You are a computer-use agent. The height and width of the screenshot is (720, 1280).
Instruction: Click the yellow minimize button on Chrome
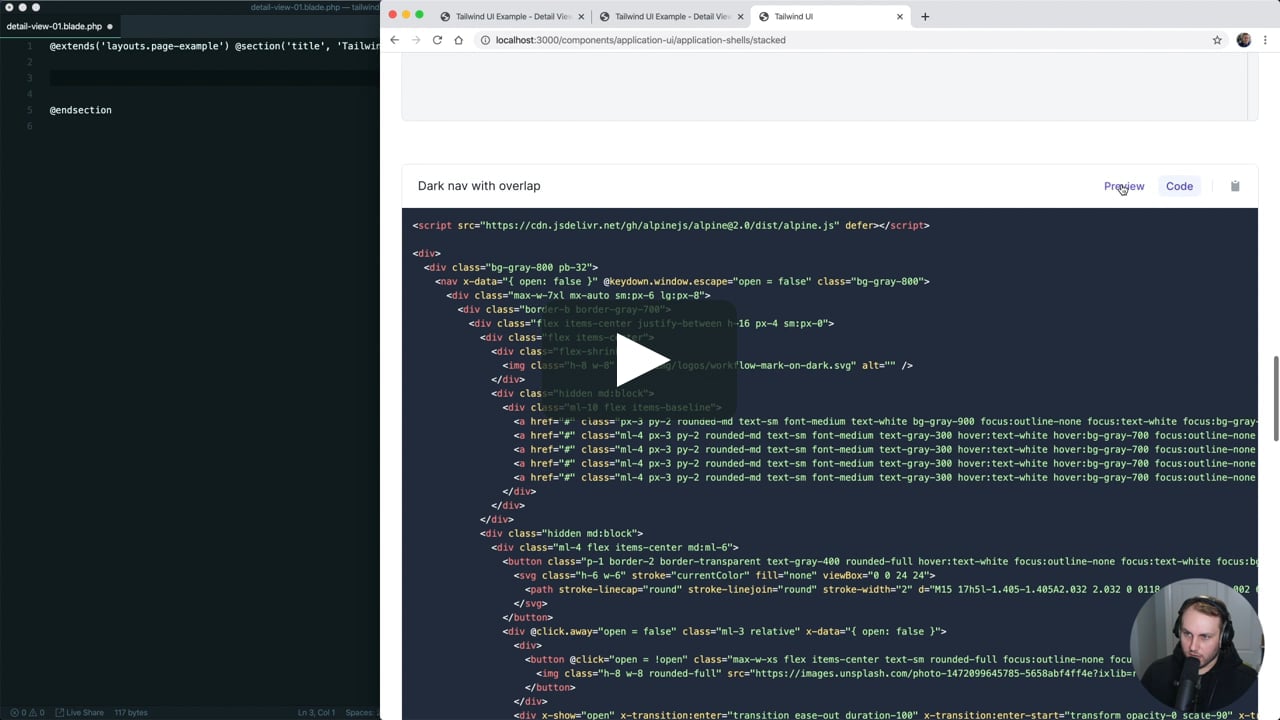click(x=406, y=15)
